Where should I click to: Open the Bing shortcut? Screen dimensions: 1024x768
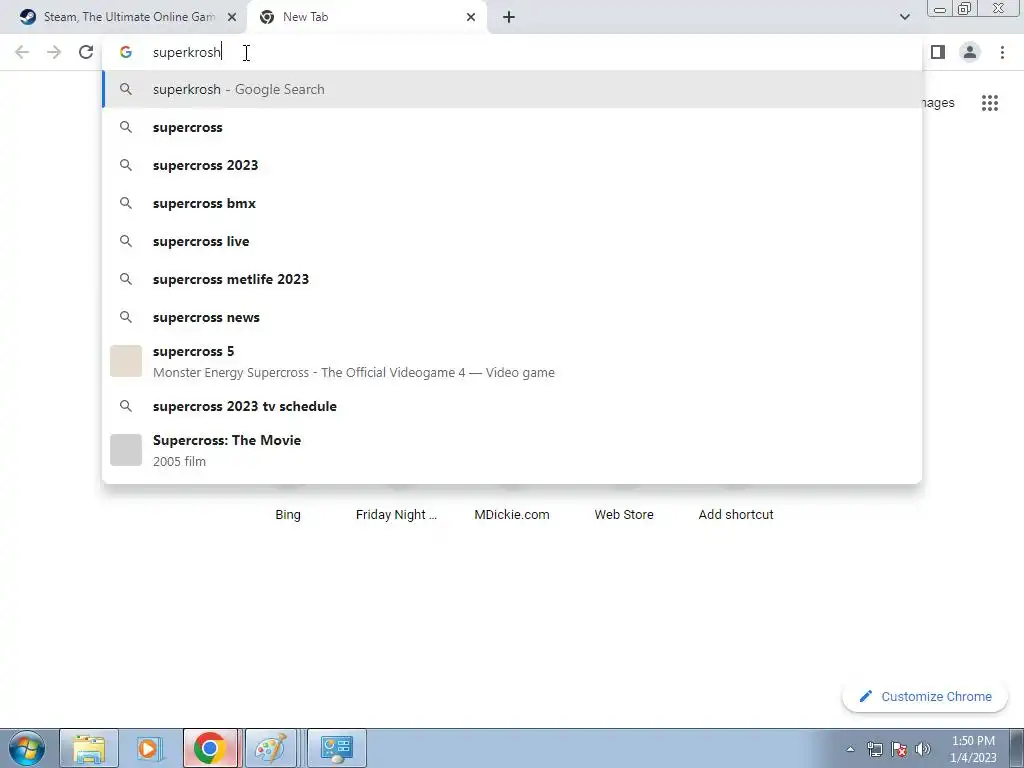[x=288, y=515]
